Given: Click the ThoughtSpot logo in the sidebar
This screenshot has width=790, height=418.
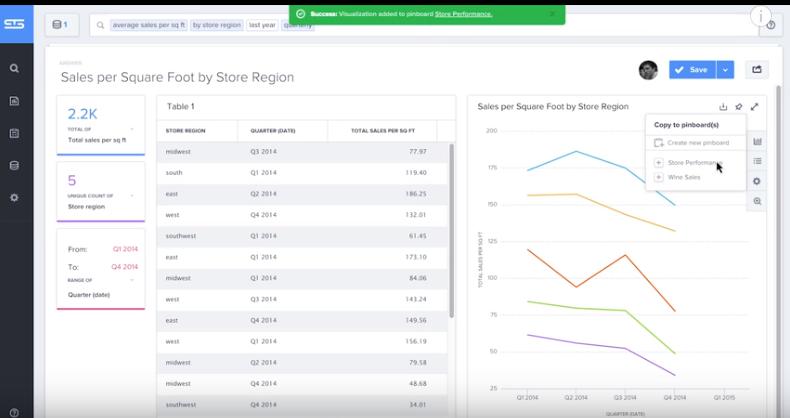Looking at the screenshot, I should click(x=14, y=24).
